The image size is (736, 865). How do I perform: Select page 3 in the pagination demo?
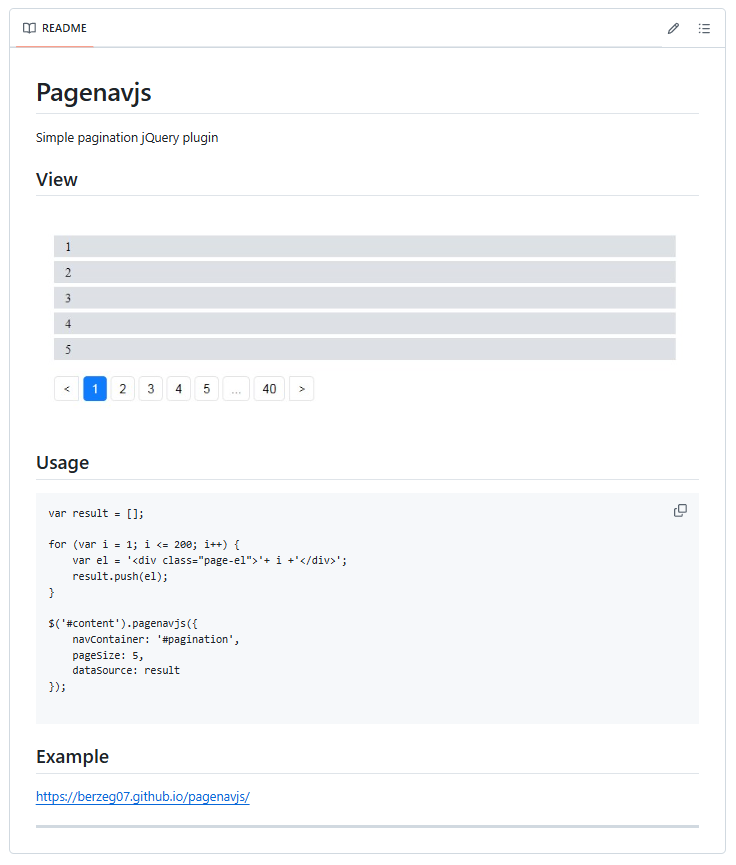pos(150,388)
